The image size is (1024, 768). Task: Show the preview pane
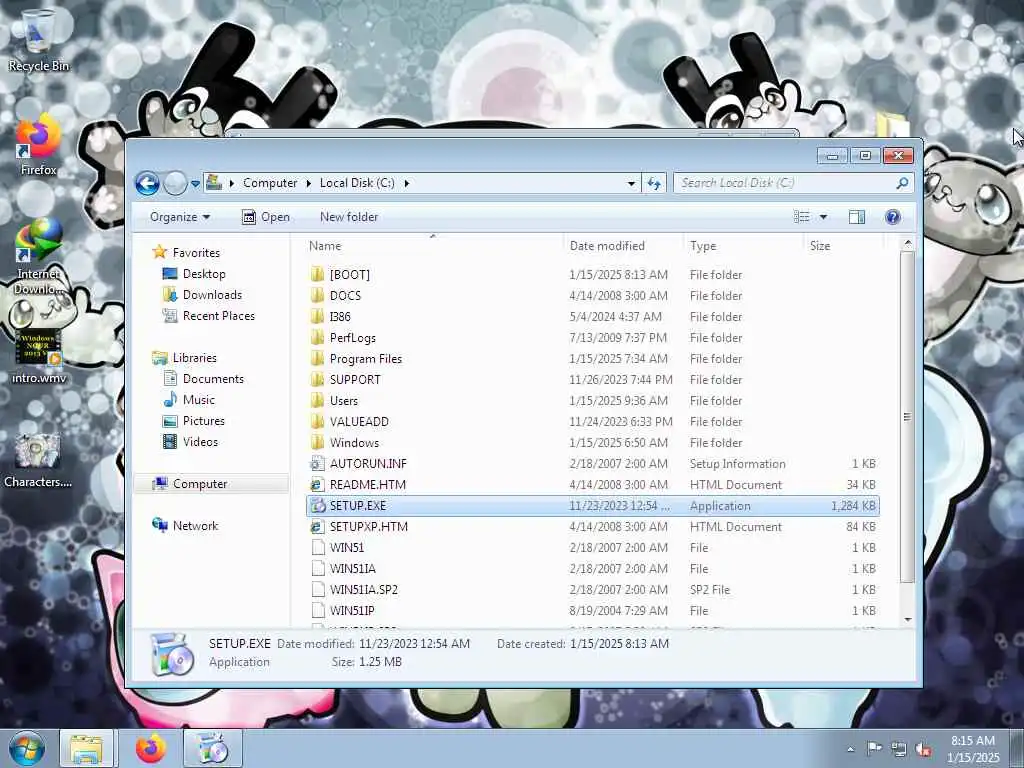(857, 217)
